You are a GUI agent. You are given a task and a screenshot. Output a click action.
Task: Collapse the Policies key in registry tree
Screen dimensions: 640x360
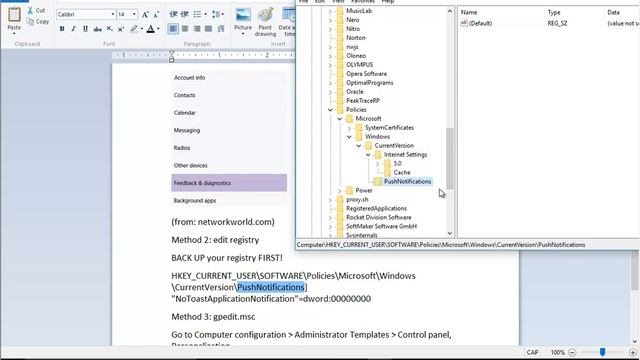(330, 110)
